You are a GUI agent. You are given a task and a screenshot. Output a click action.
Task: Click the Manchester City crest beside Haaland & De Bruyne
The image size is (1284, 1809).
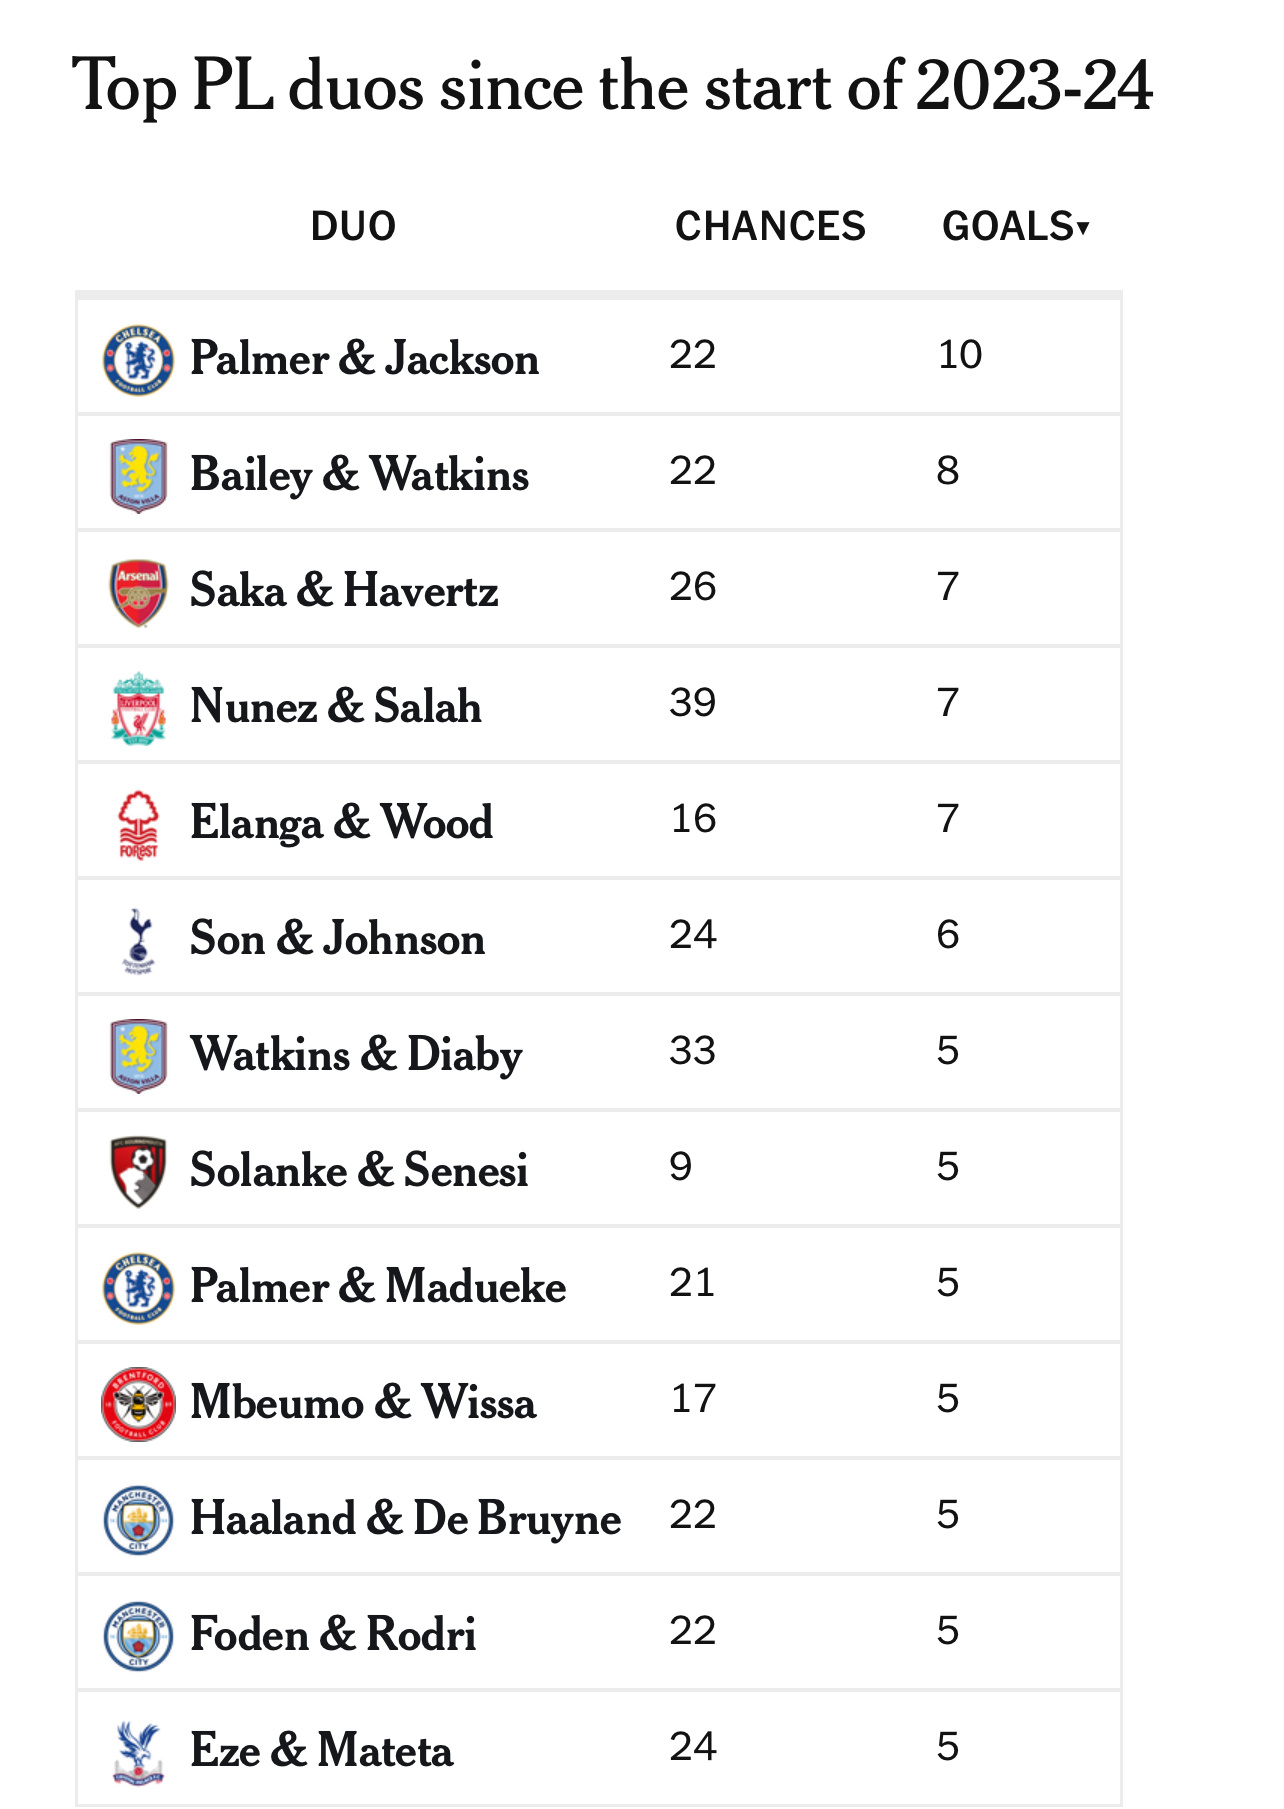pos(138,1520)
